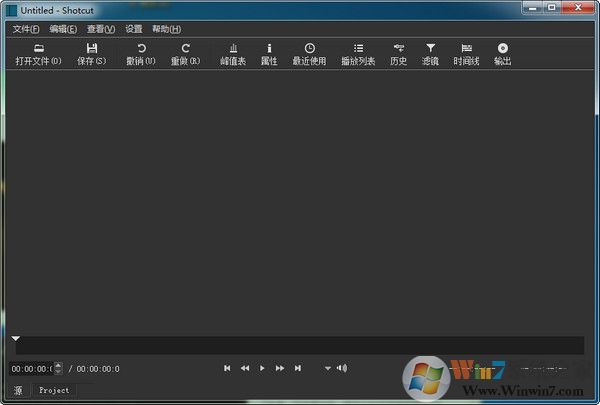Show the Recent (最近使用) files panel

[x=309, y=49]
